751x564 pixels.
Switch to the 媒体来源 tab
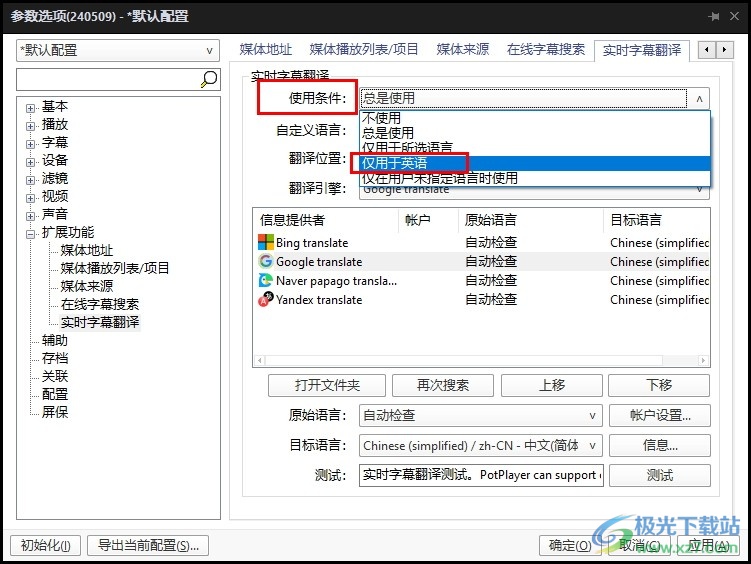tap(463, 49)
